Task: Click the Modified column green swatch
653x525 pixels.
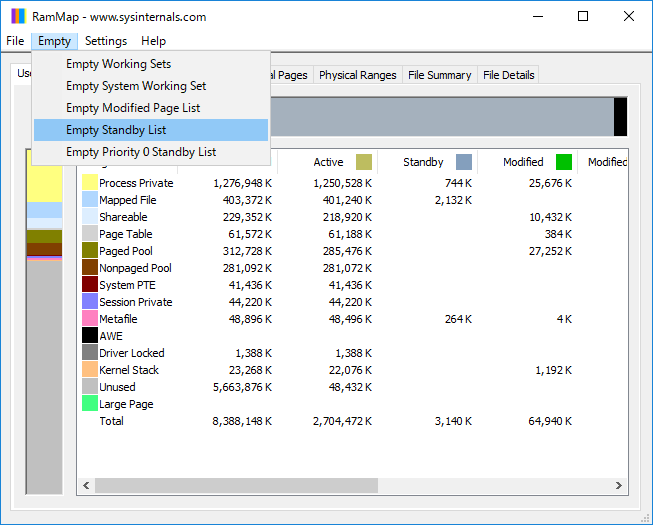Action: [x=564, y=162]
